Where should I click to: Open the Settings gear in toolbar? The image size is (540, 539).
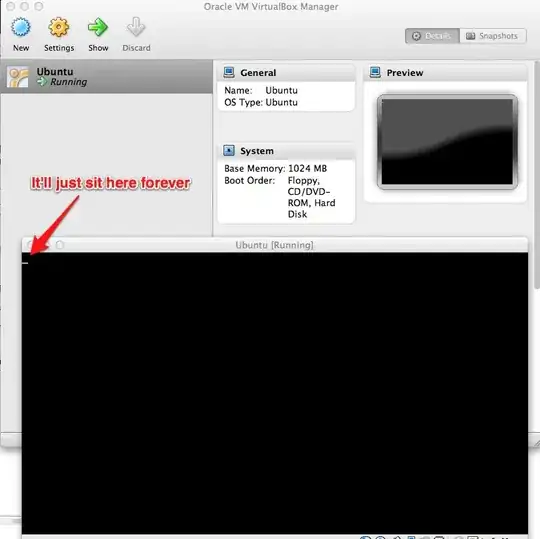click(59, 34)
